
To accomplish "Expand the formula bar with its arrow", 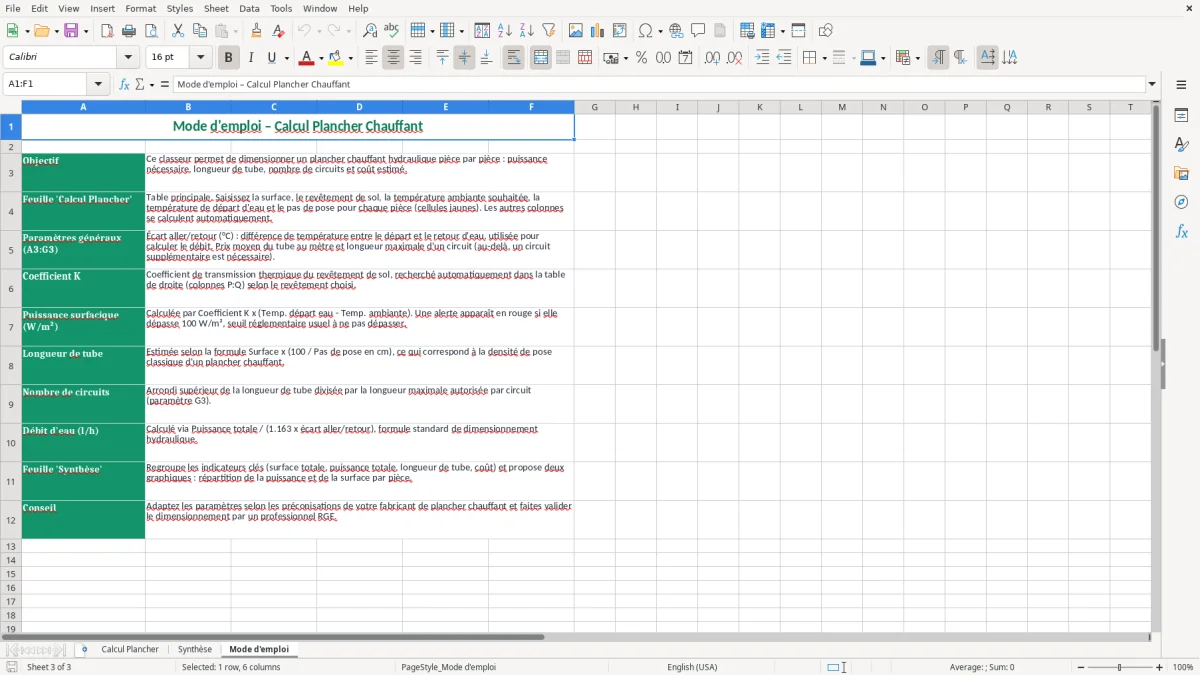I will coord(1152,84).
